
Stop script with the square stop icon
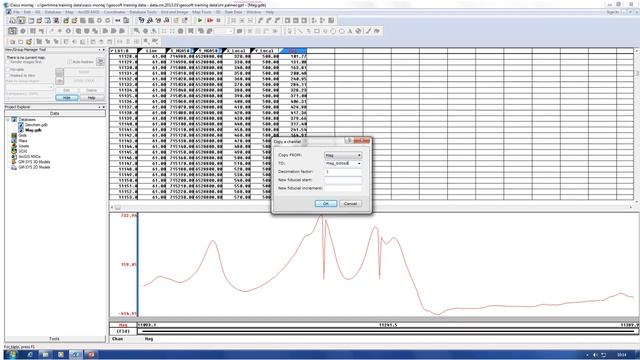[x=219, y=20]
